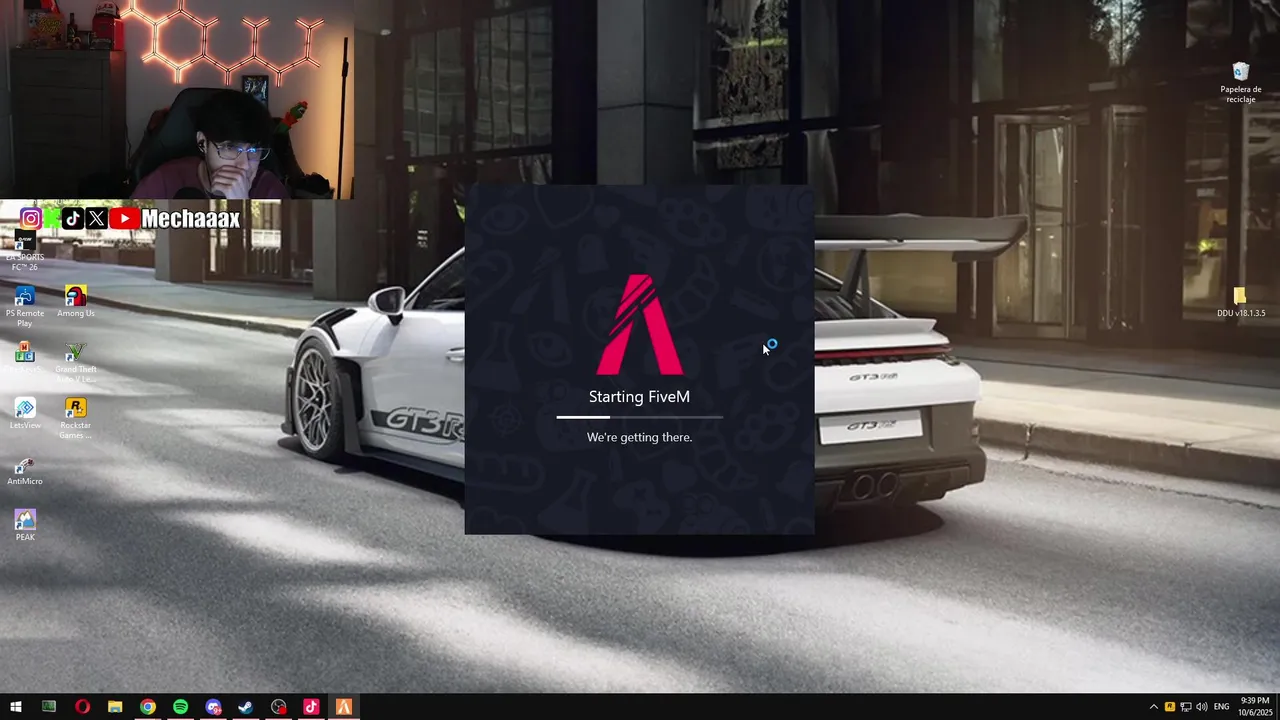Open Discord from taskbar
The width and height of the screenshot is (1280, 720).
(213, 707)
